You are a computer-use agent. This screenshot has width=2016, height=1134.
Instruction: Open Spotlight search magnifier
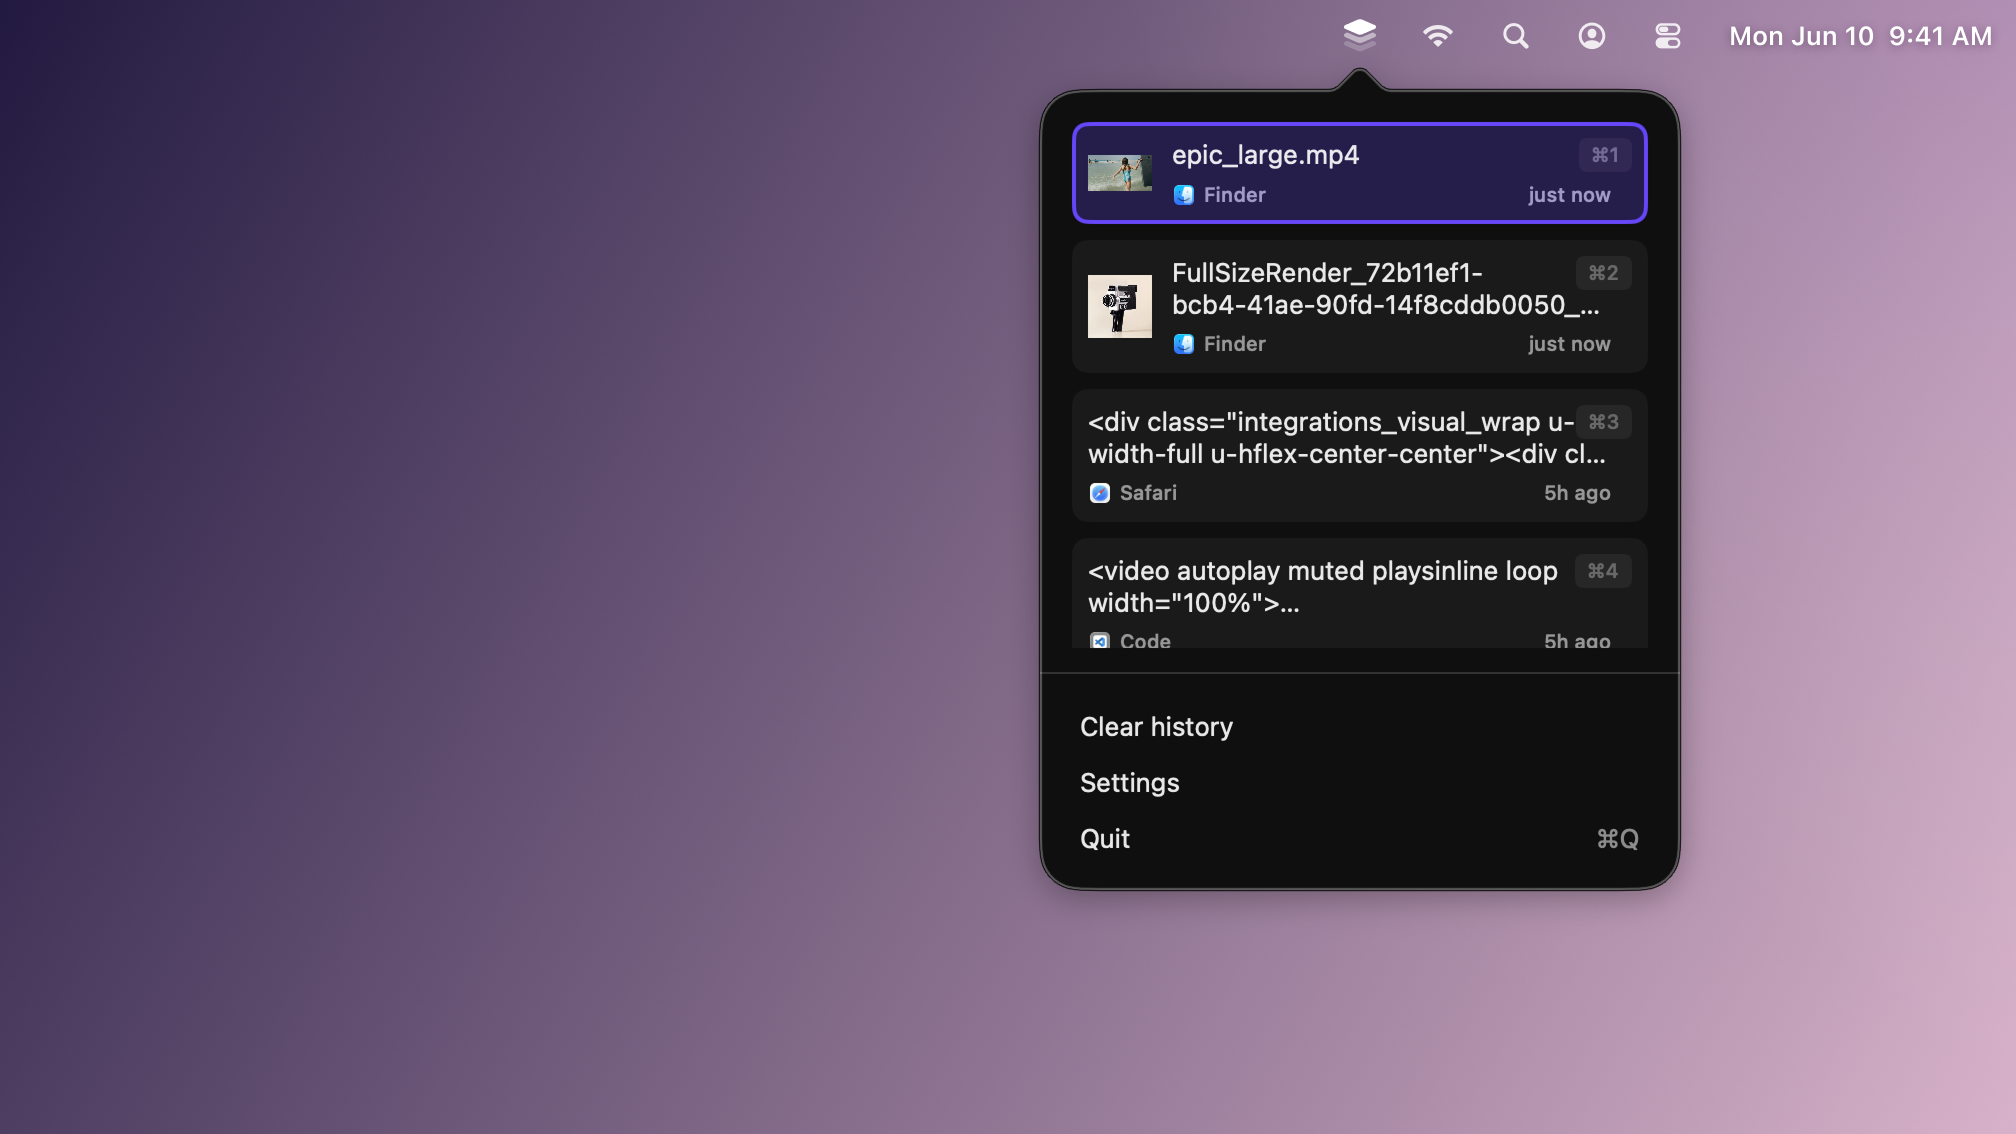tap(1515, 36)
